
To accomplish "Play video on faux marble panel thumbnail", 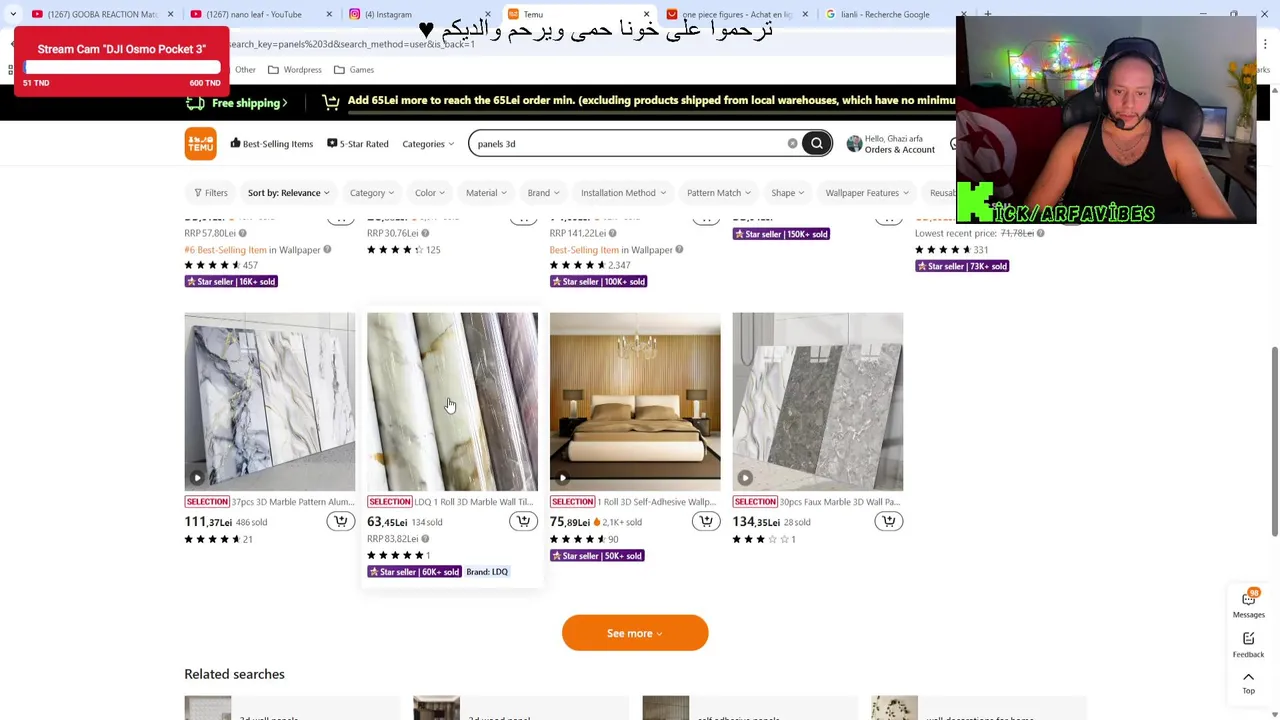I will tap(745, 478).
